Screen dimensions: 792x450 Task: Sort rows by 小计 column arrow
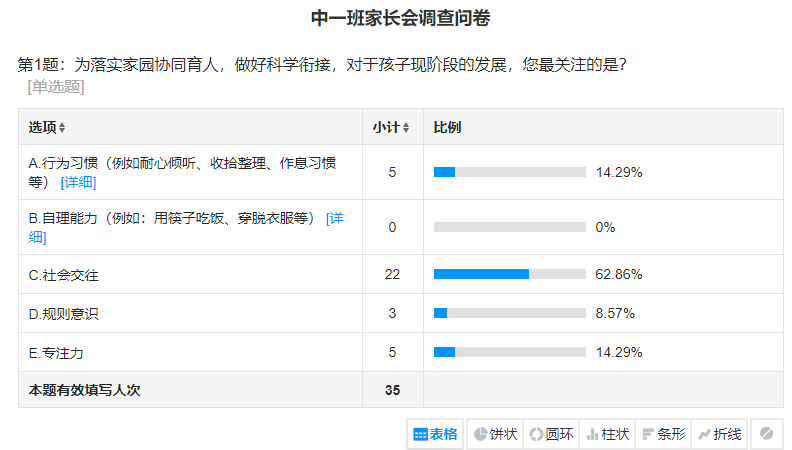406,128
